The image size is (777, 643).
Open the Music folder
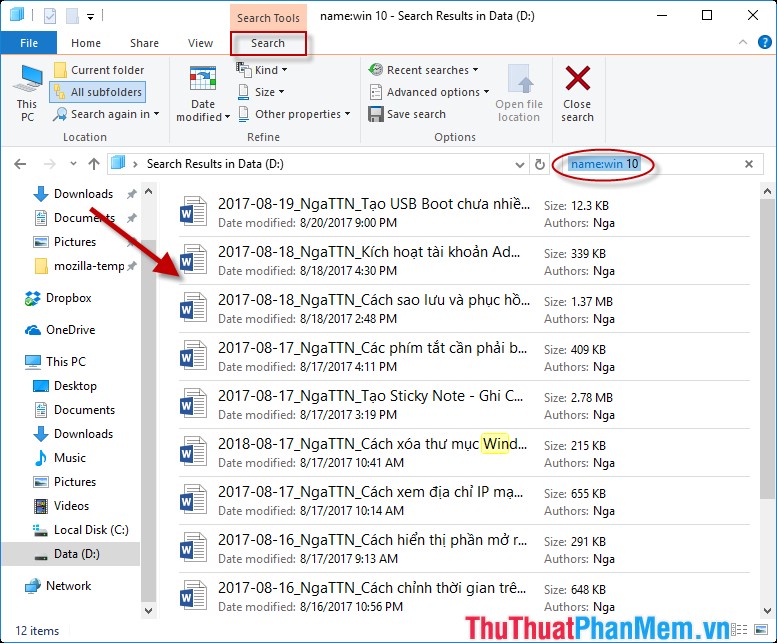(x=69, y=458)
